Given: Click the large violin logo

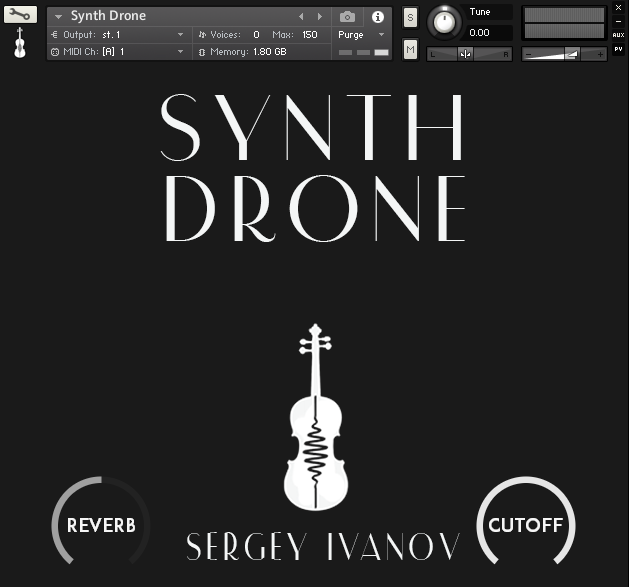Looking at the screenshot, I should click(315, 417).
